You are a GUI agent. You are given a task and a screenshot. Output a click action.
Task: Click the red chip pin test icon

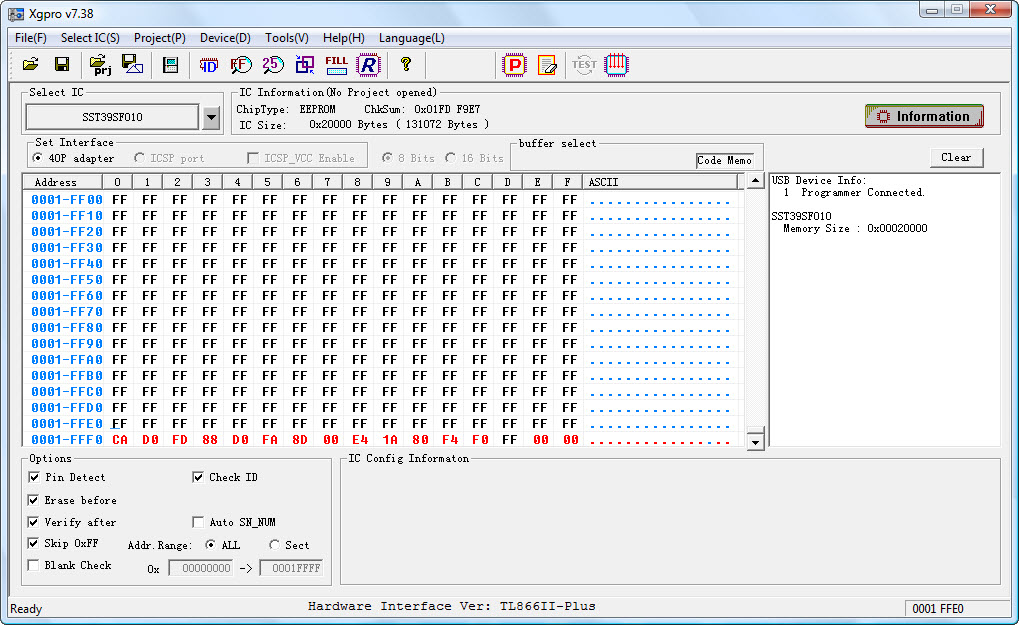(x=616, y=65)
